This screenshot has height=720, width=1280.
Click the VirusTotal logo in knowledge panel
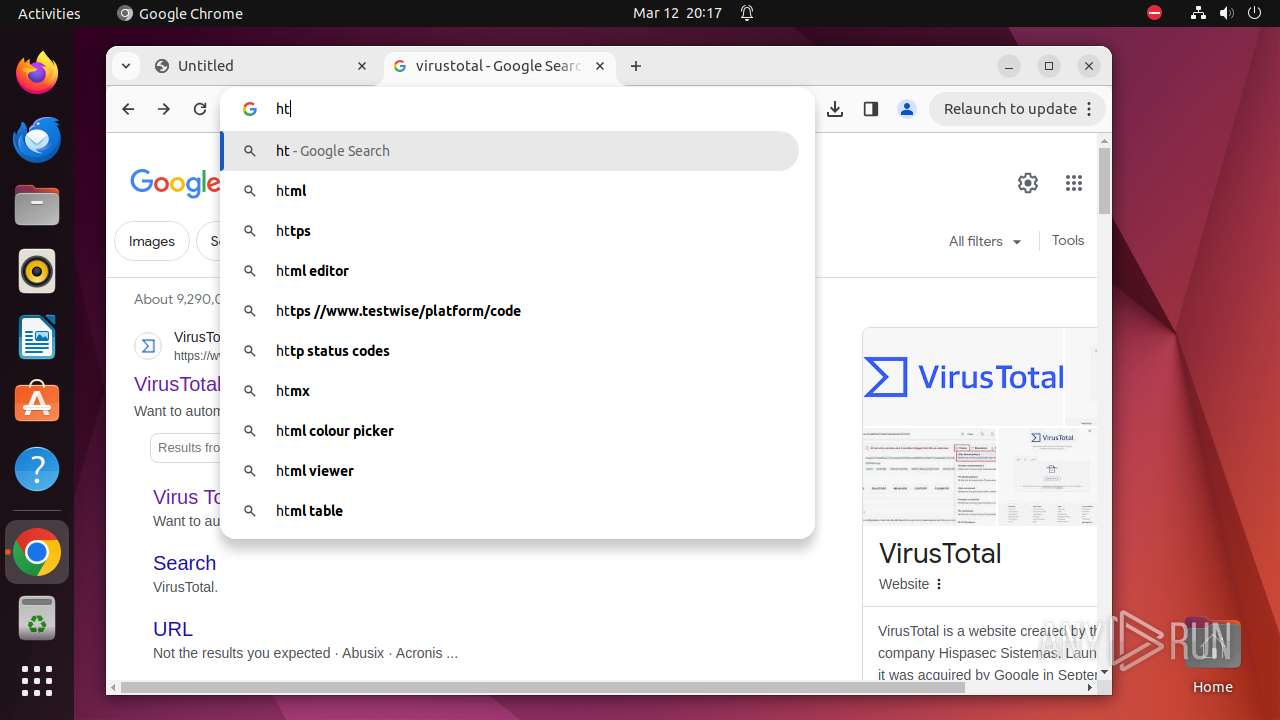(x=964, y=377)
